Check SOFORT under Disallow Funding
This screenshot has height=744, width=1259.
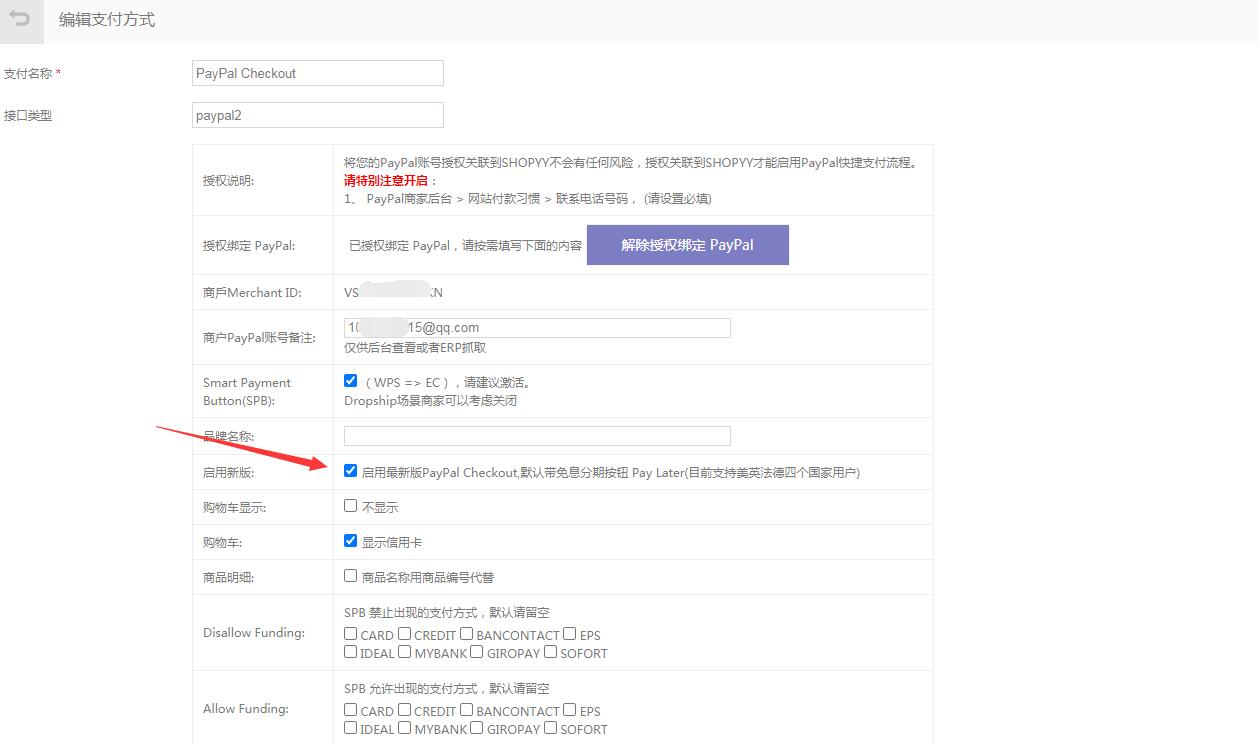[x=550, y=652]
